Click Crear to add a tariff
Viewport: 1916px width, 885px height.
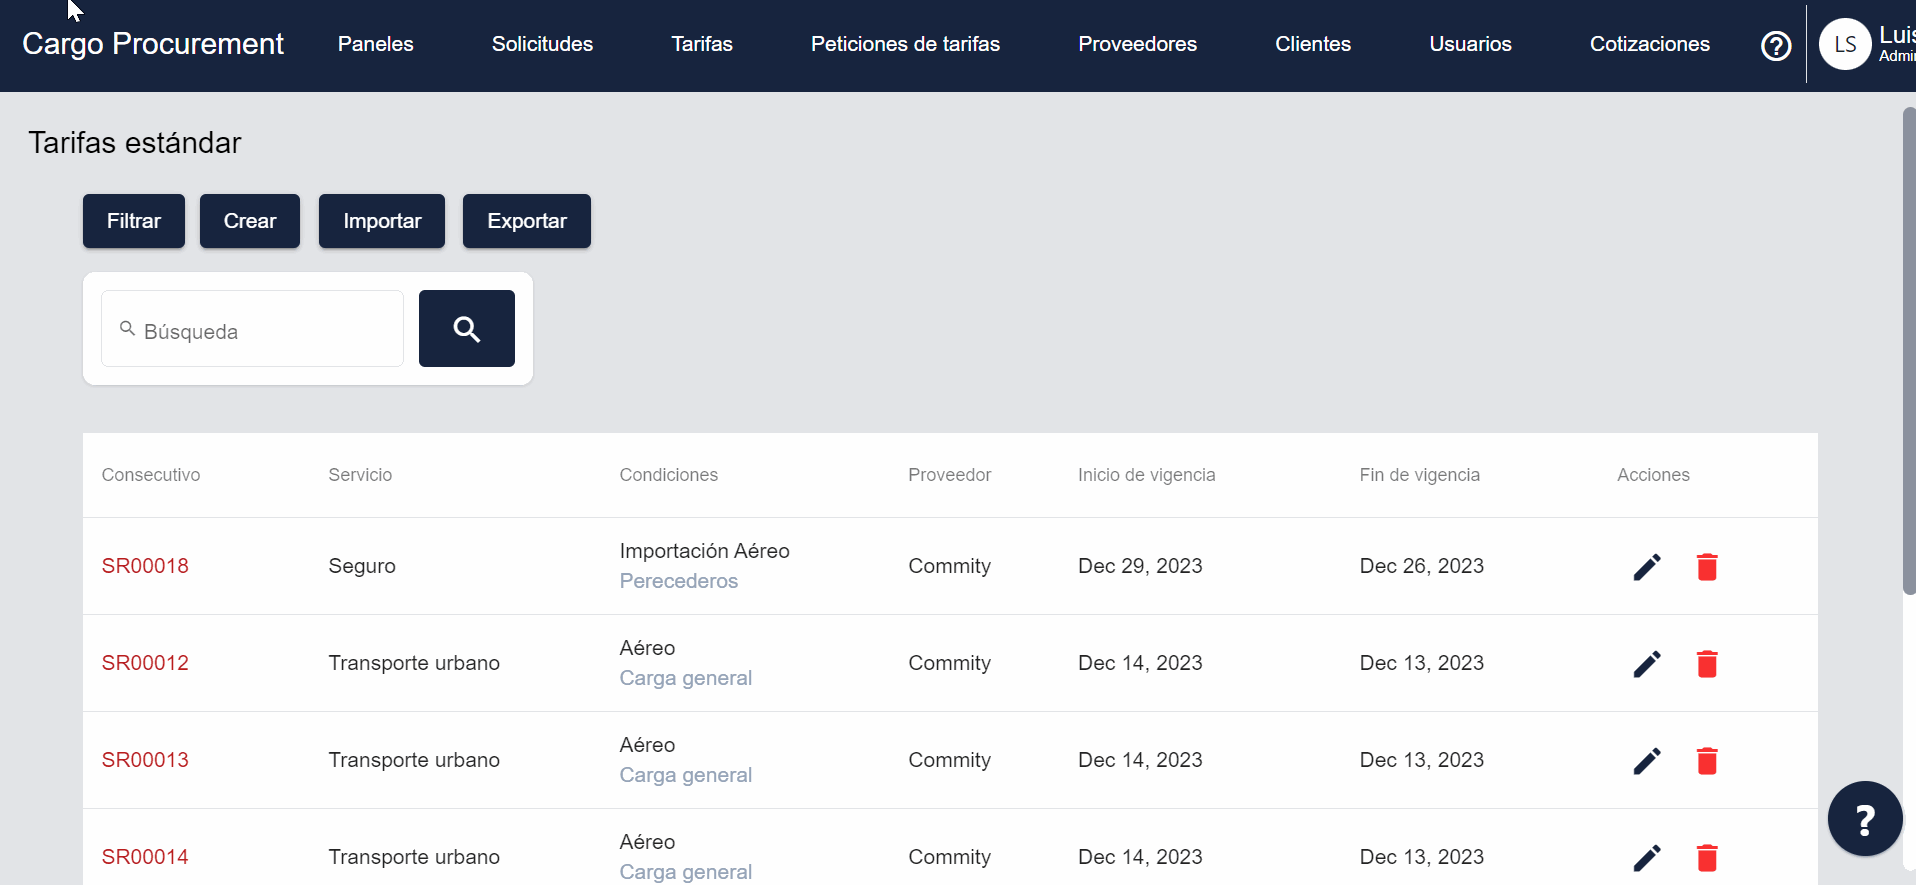[249, 221]
